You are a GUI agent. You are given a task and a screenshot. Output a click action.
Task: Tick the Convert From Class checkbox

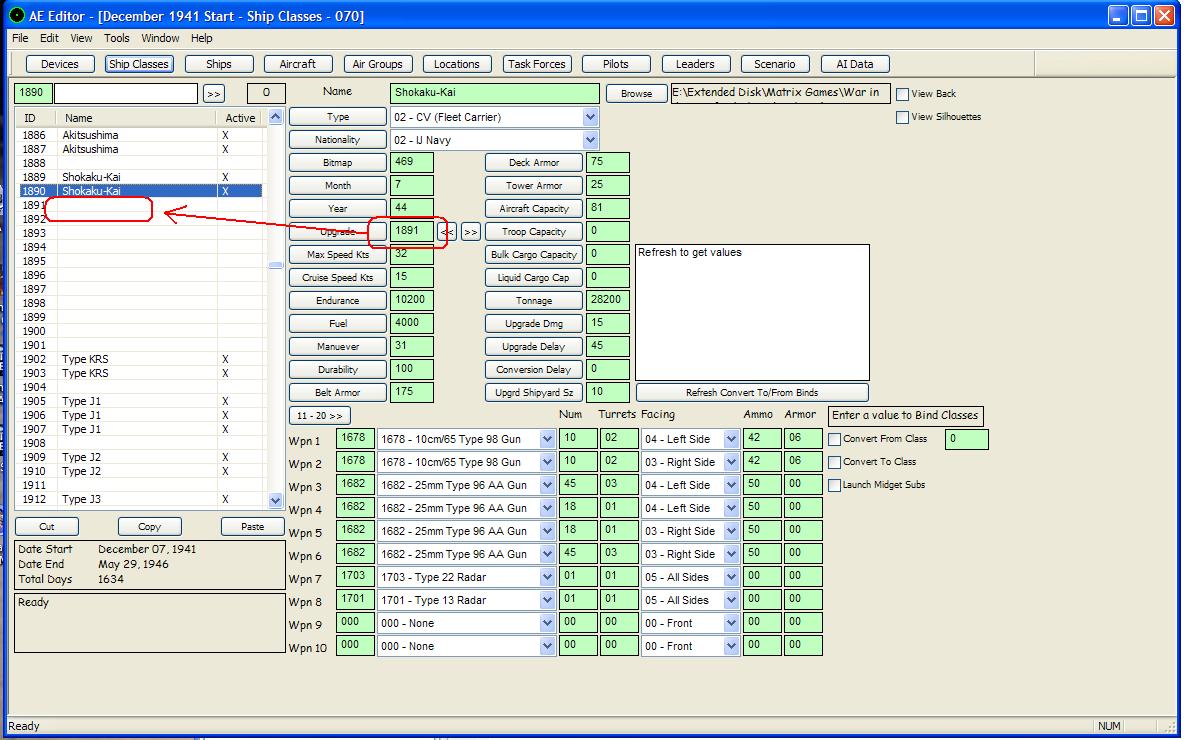[x=835, y=439]
